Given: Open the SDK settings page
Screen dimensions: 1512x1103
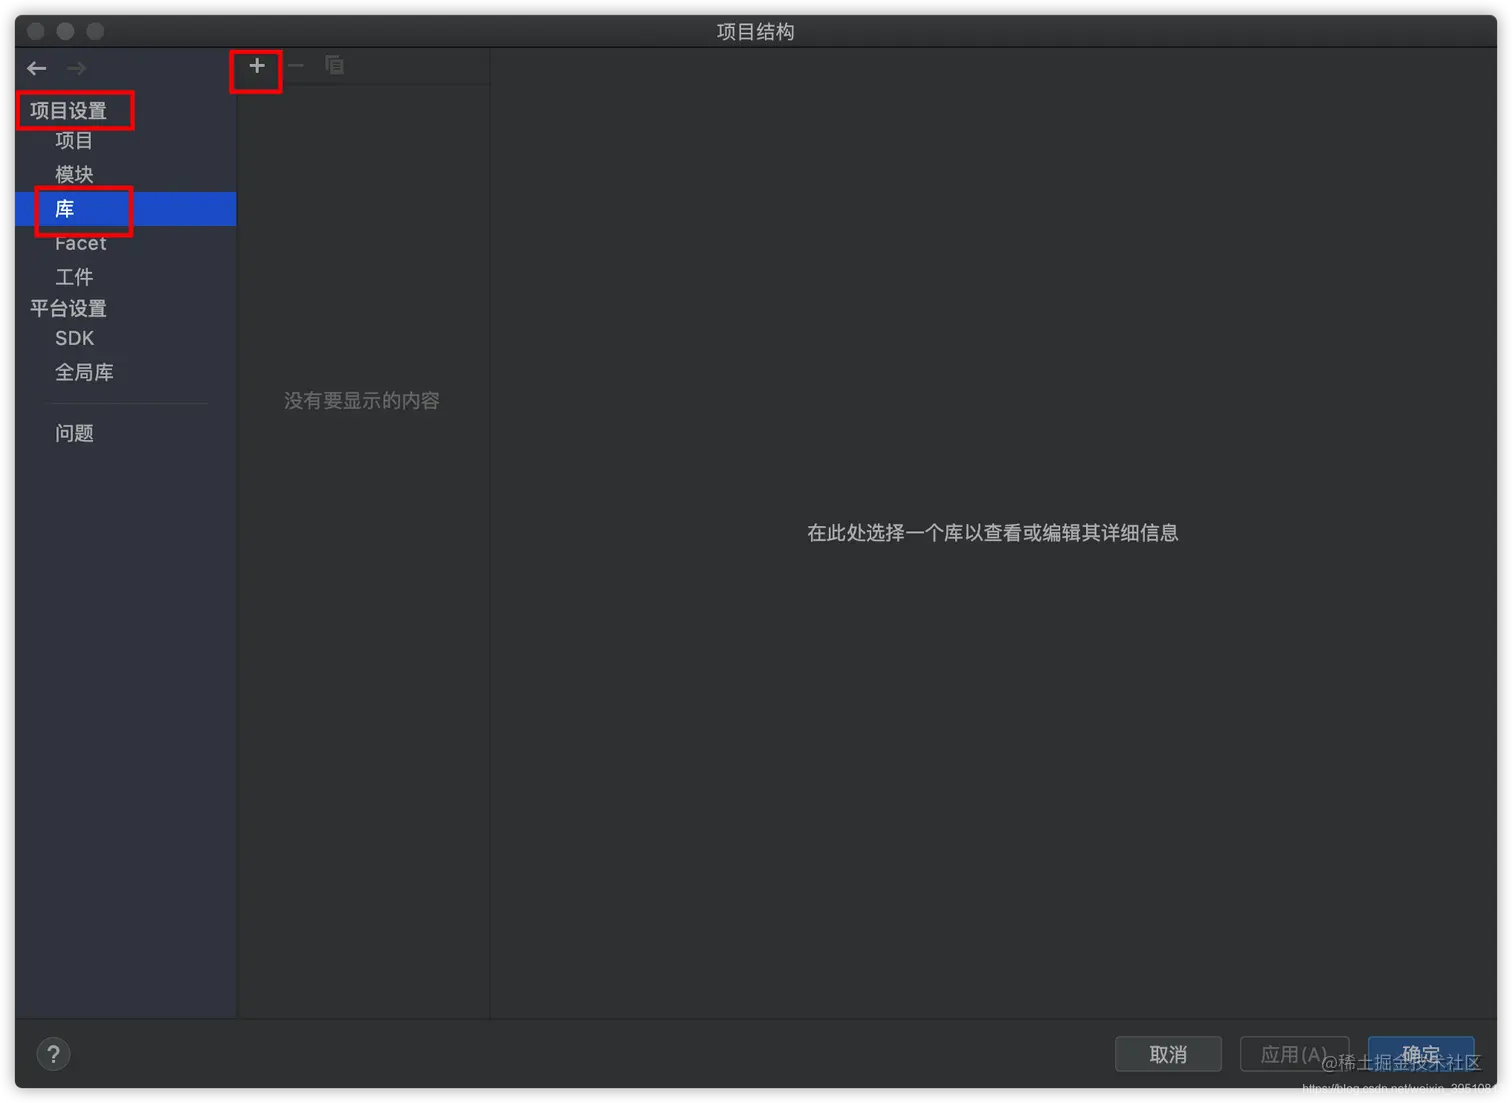Looking at the screenshot, I should (74, 338).
